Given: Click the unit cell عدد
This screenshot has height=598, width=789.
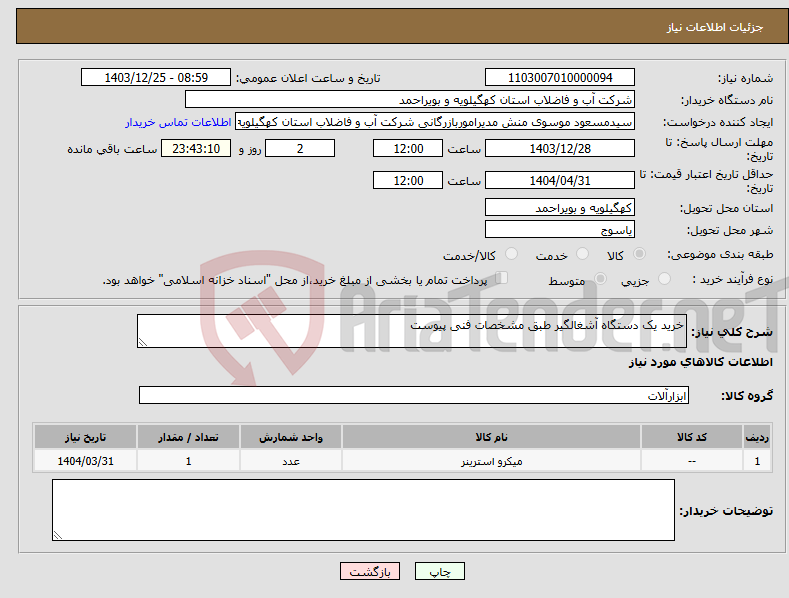Looking at the screenshot, I should tap(291, 461).
